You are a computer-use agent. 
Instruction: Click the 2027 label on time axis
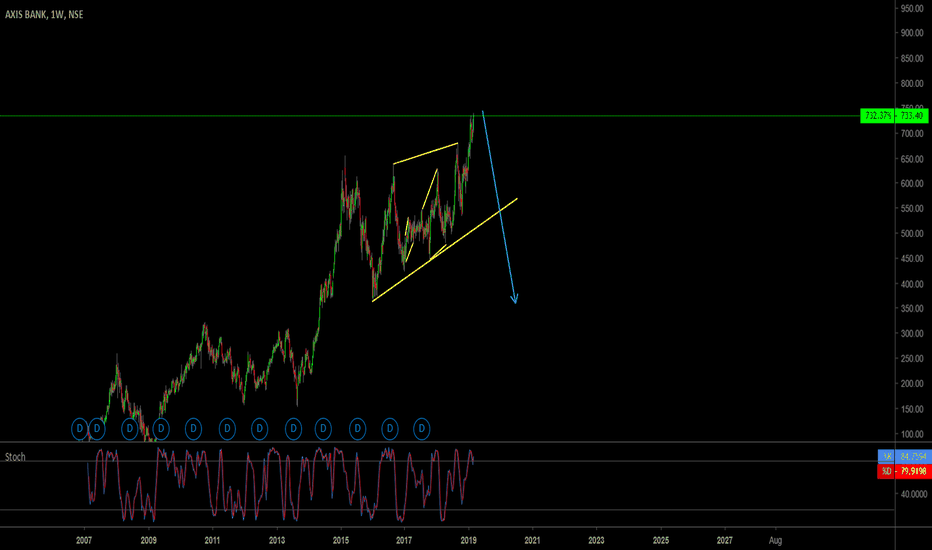(x=725, y=540)
